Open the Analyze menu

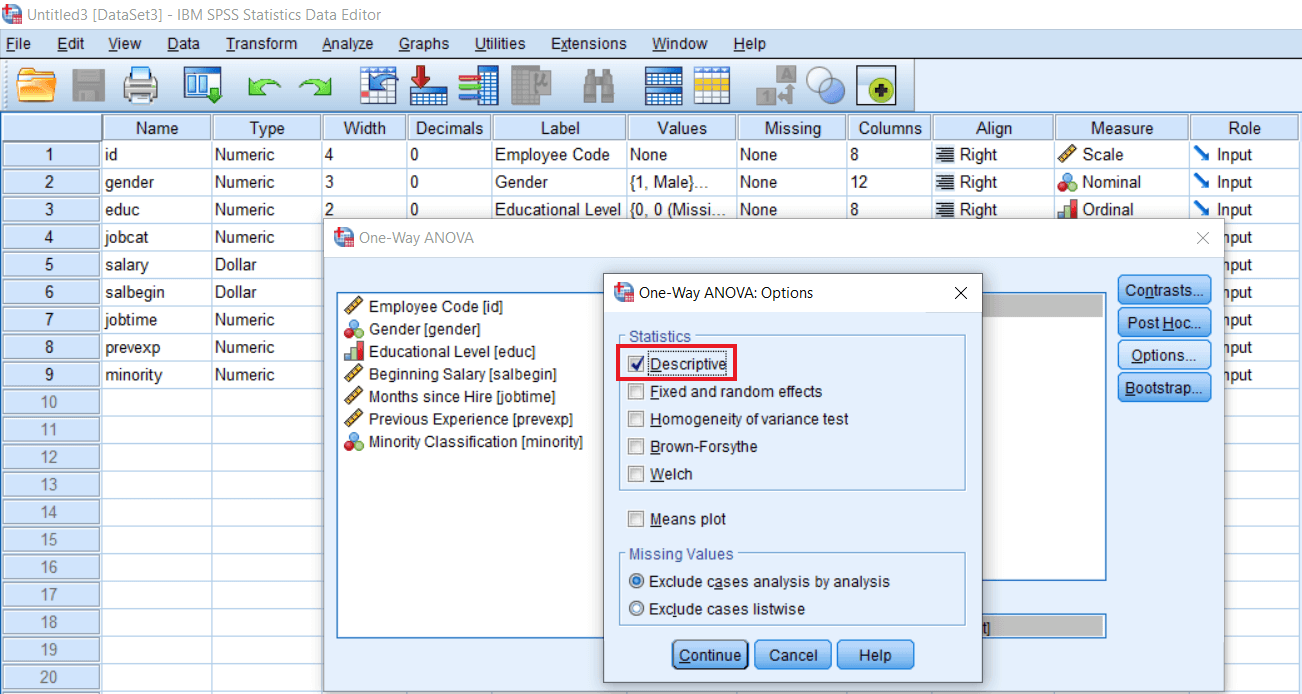[347, 43]
